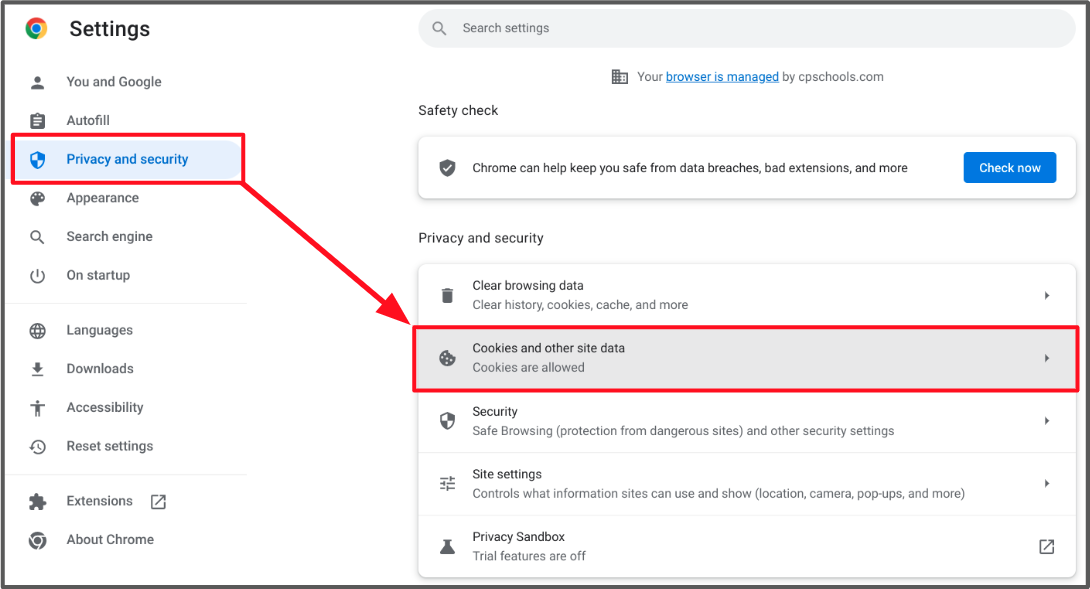Expand the Site settings row chevron

(x=1047, y=483)
